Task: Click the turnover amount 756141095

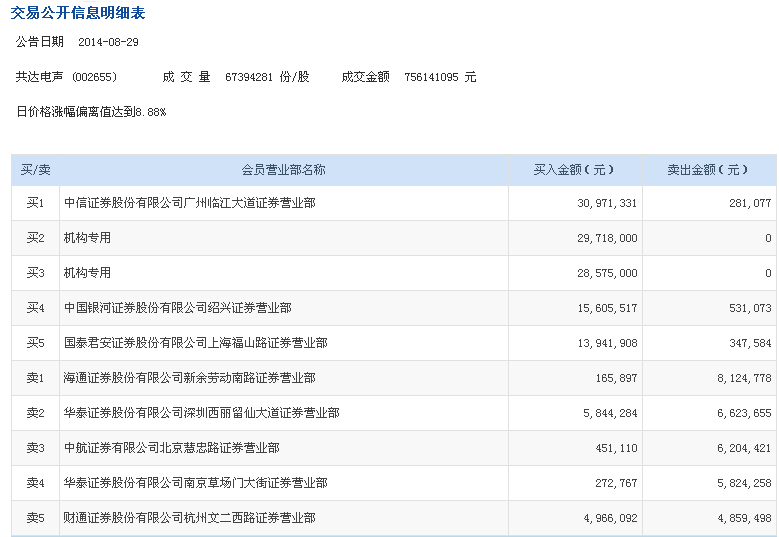Action: 431,77
